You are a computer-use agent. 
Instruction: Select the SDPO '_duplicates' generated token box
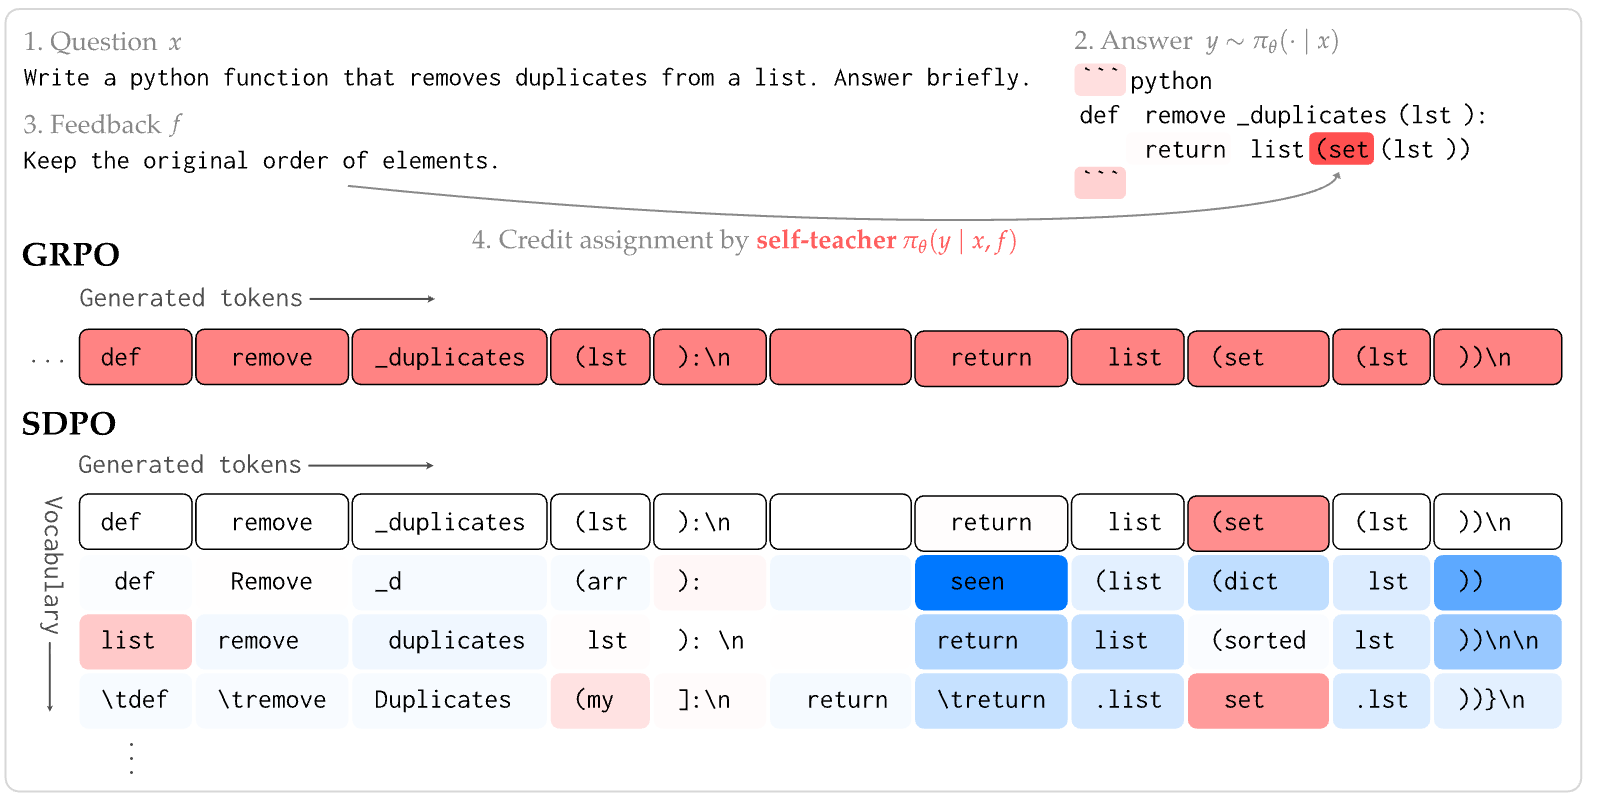(x=449, y=522)
